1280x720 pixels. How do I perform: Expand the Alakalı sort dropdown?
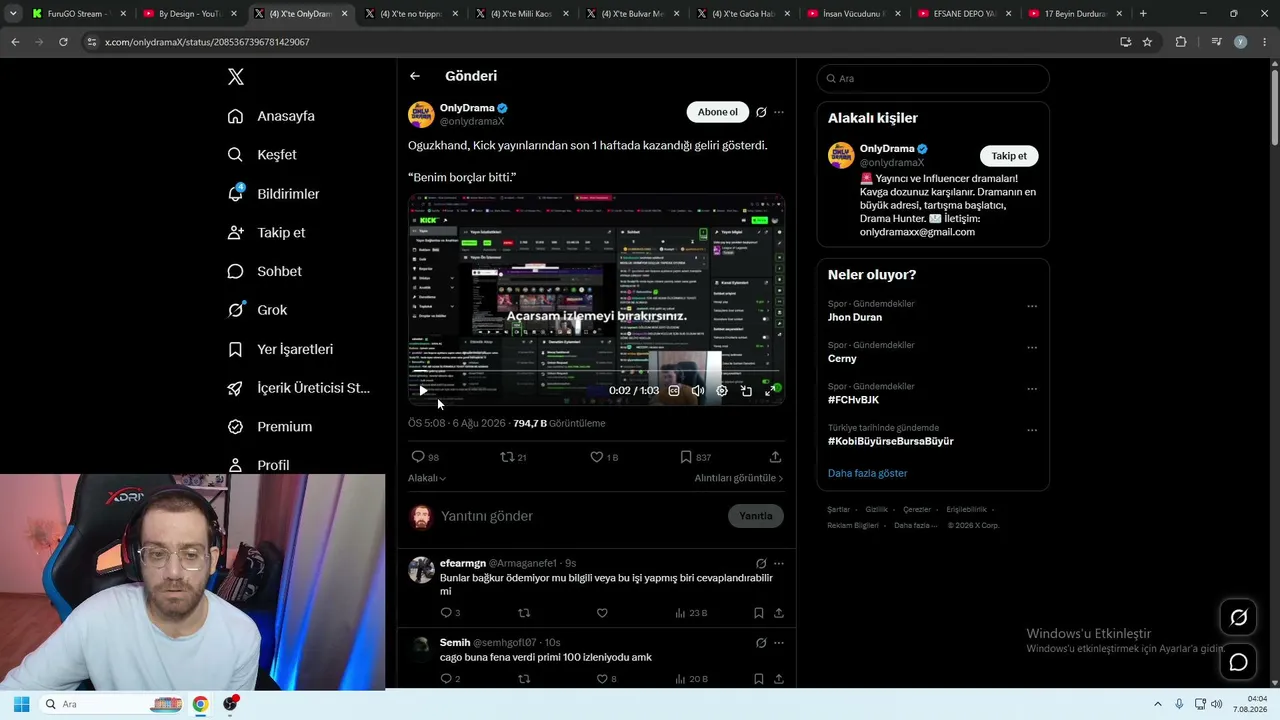point(427,478)
